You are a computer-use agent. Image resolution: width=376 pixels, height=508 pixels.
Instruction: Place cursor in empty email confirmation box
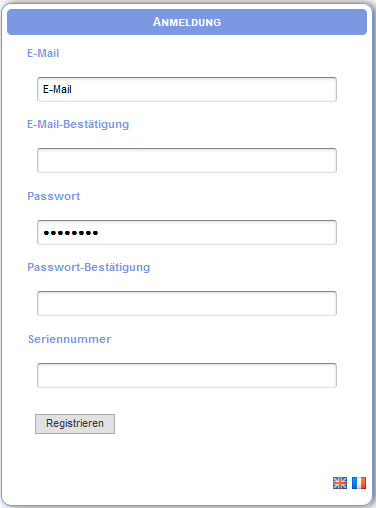click(x=187, y=160)
